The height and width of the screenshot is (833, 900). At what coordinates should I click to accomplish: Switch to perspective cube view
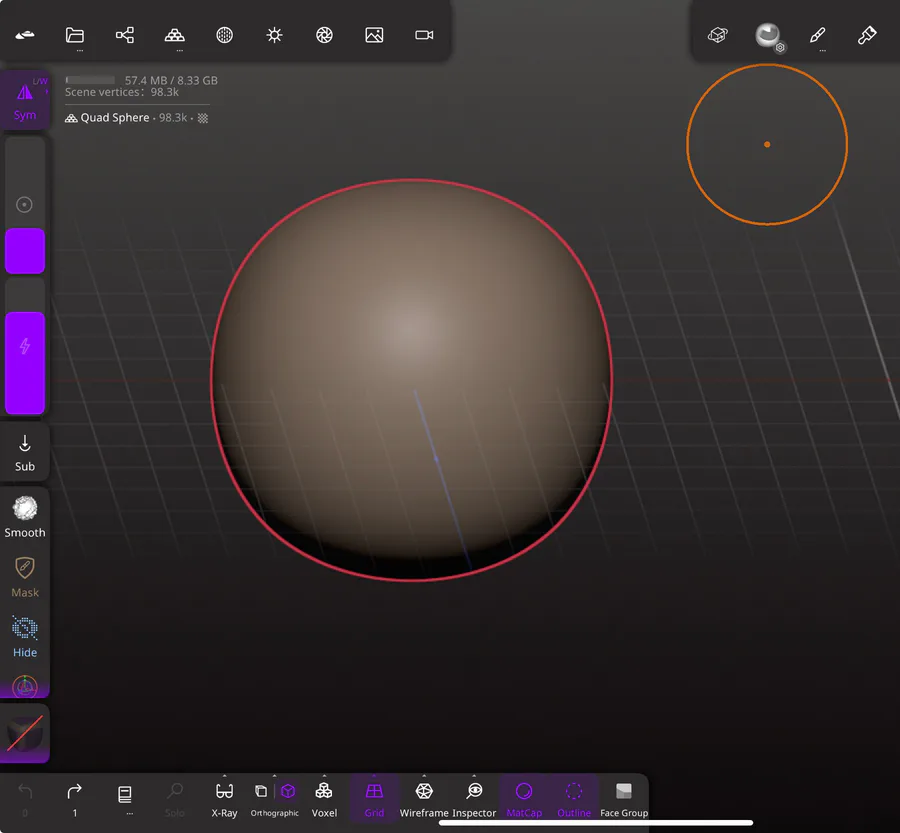click(288, 792)
